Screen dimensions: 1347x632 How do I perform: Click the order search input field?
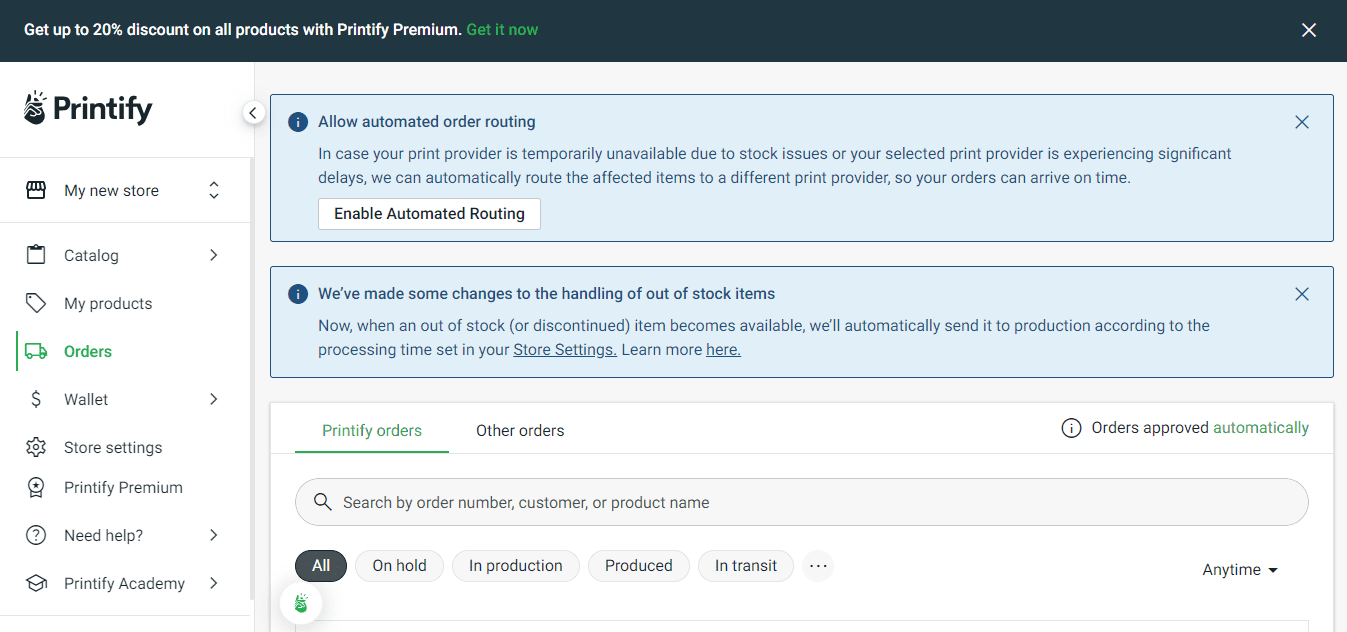coord(800,502)
